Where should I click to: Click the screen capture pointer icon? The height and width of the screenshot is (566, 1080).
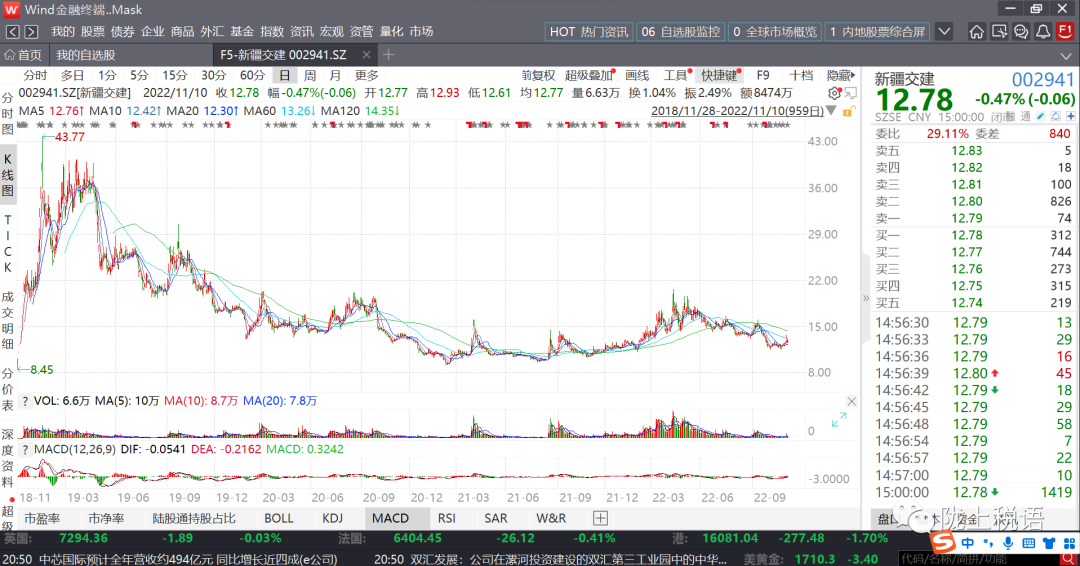point(999,32)
